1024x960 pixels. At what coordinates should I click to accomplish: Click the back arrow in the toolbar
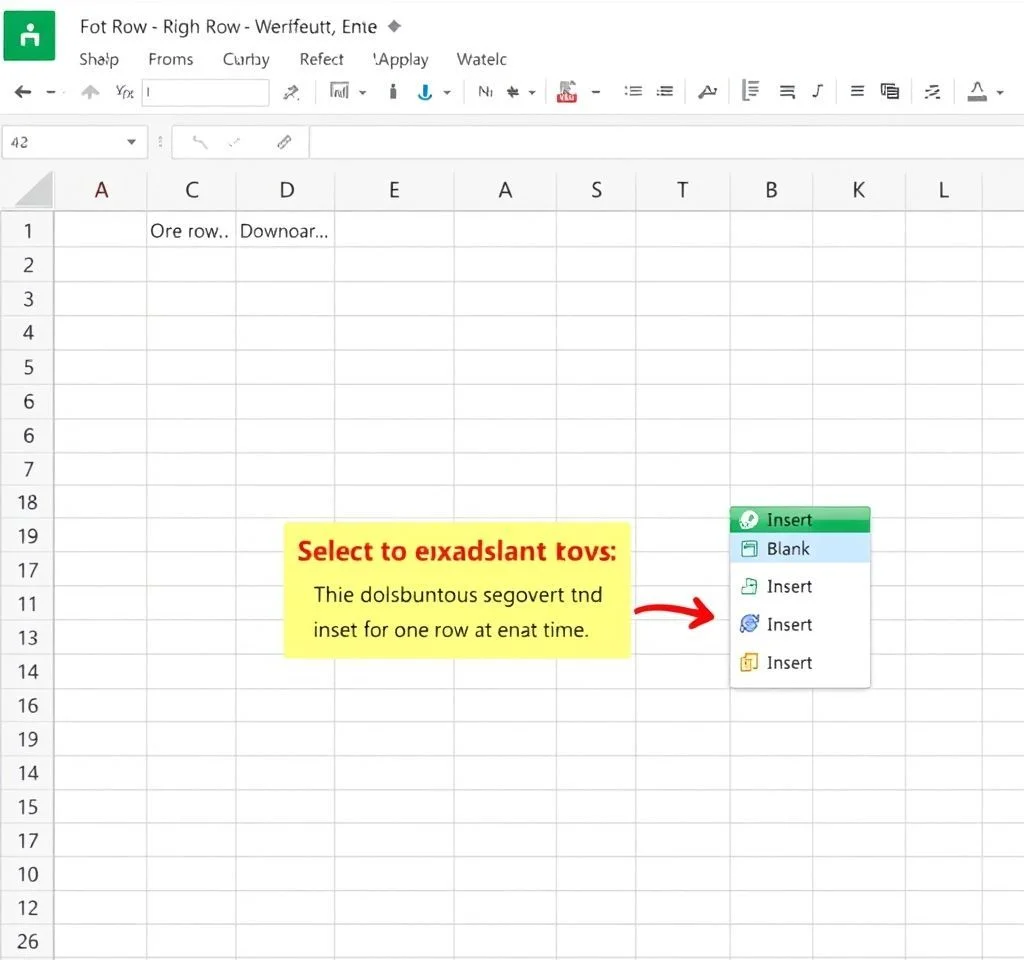22,92
